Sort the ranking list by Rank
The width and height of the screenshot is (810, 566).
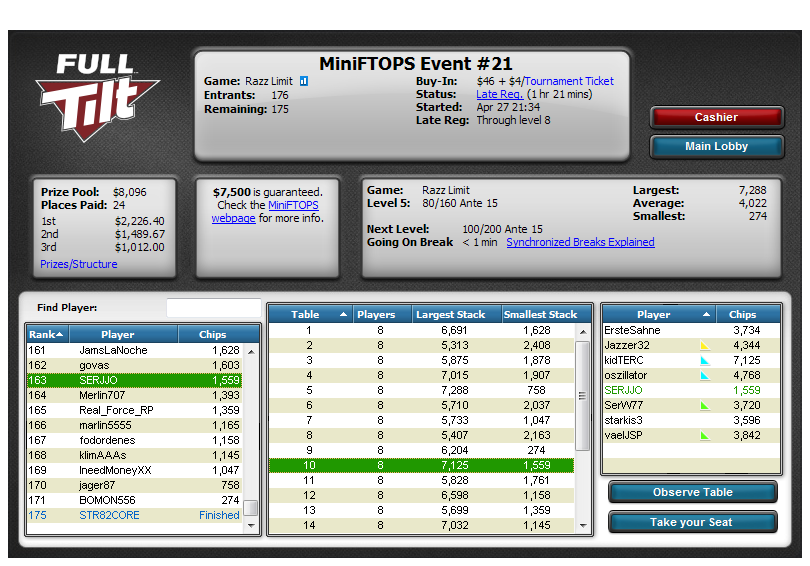click(48, 334)
